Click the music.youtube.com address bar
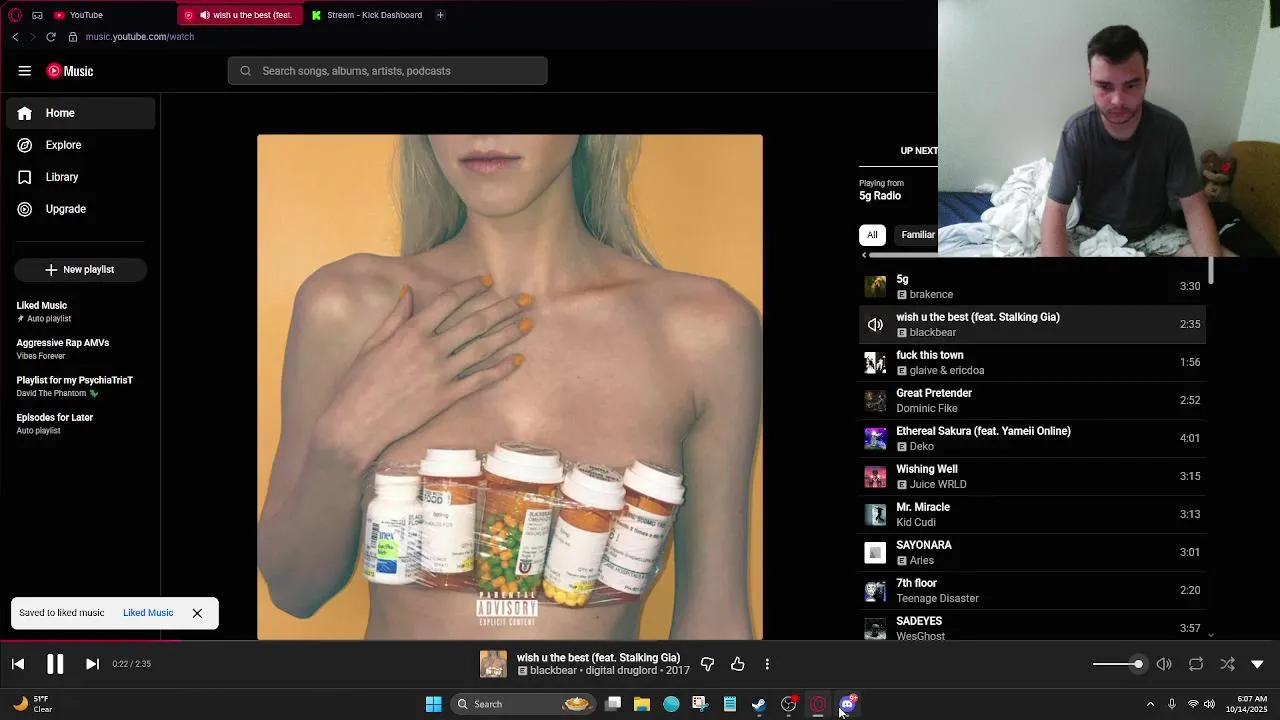 coord(140,37)
